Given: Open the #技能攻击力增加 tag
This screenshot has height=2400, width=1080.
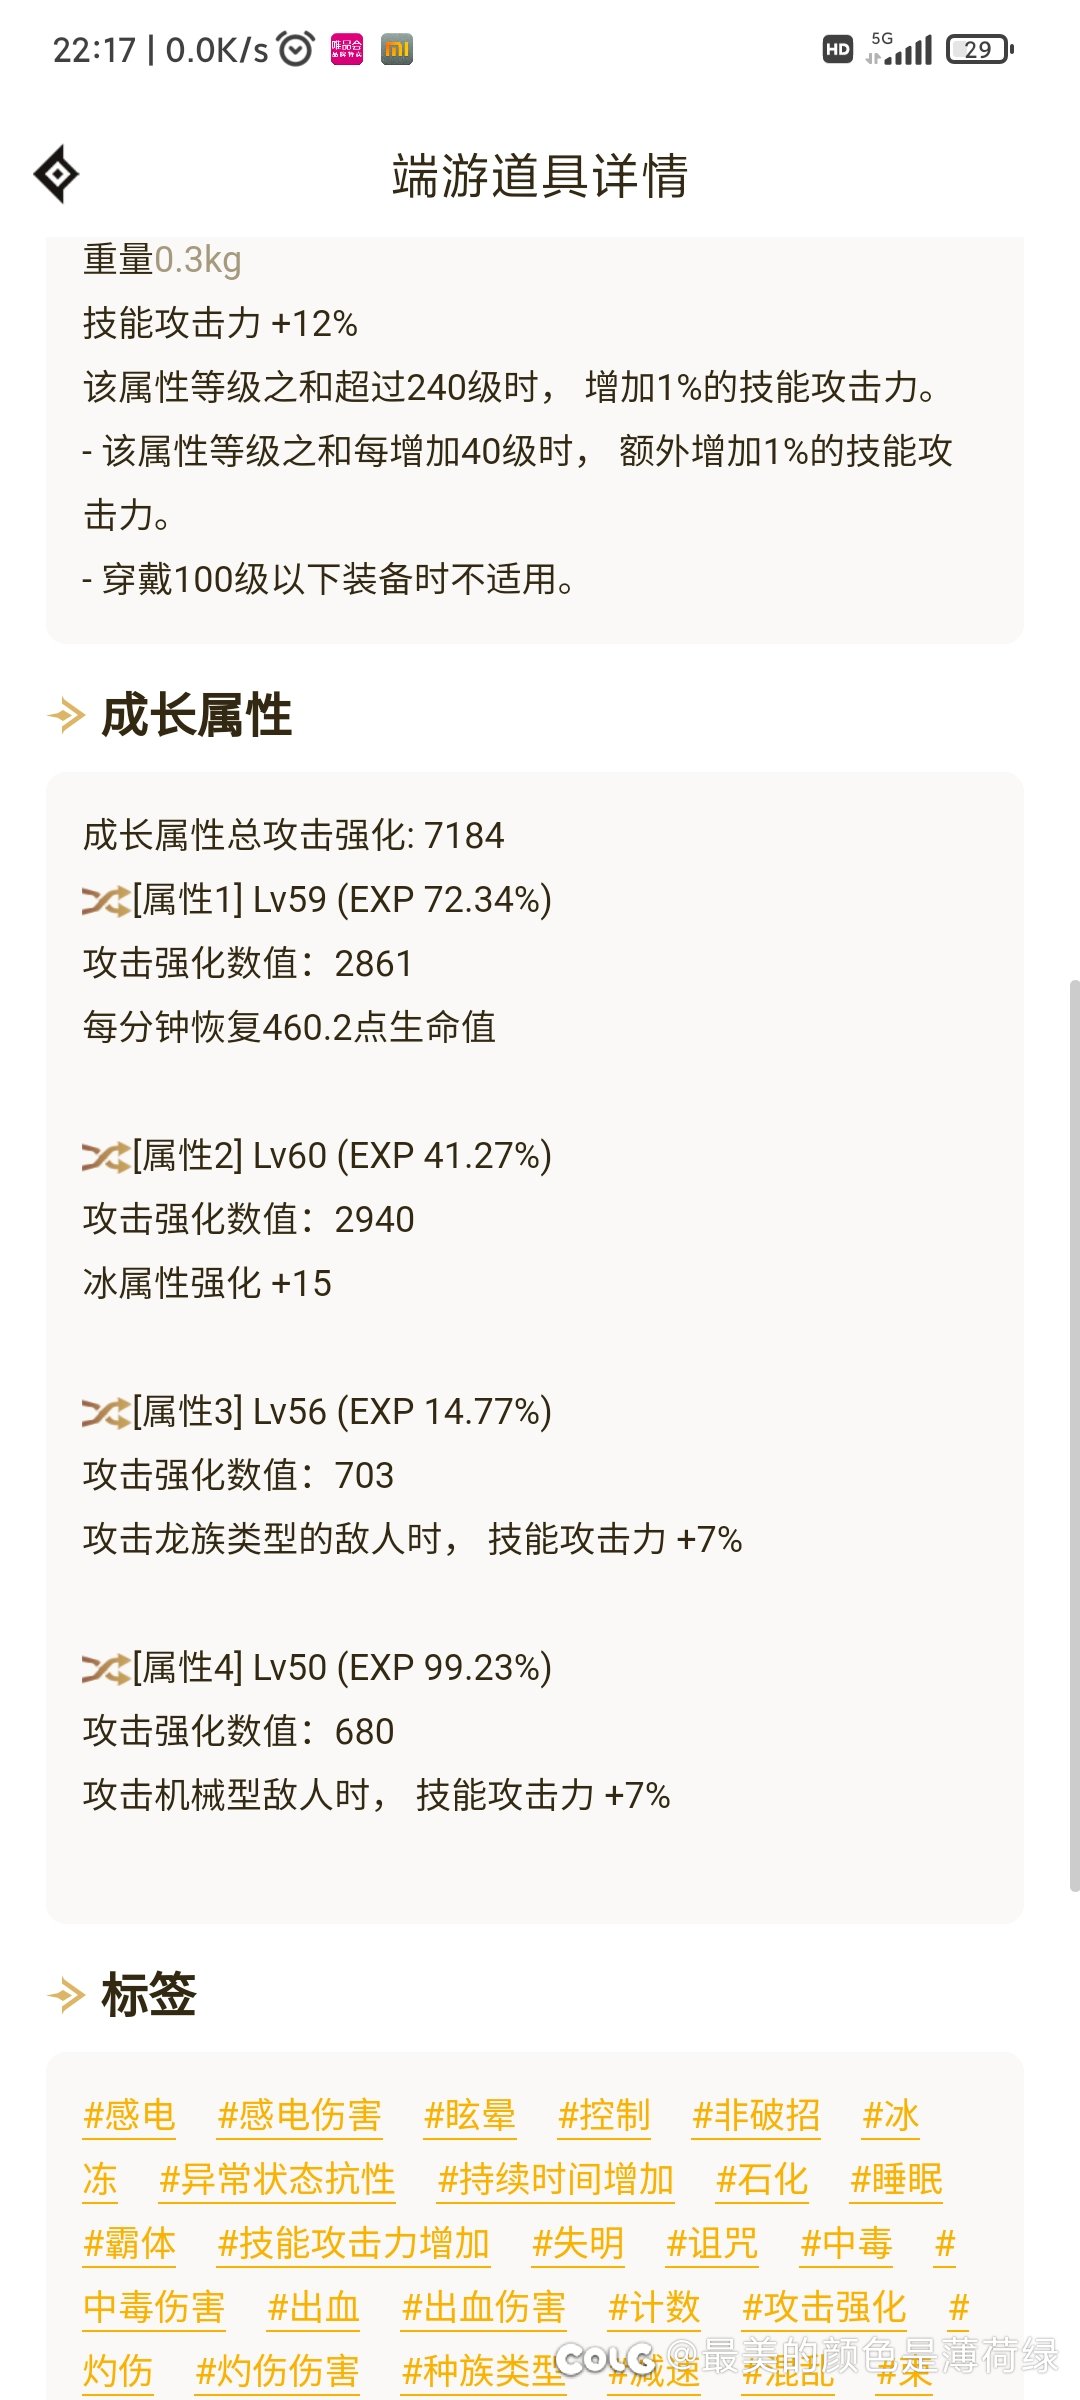Looking at the screenshot, I should [353, 2244].
